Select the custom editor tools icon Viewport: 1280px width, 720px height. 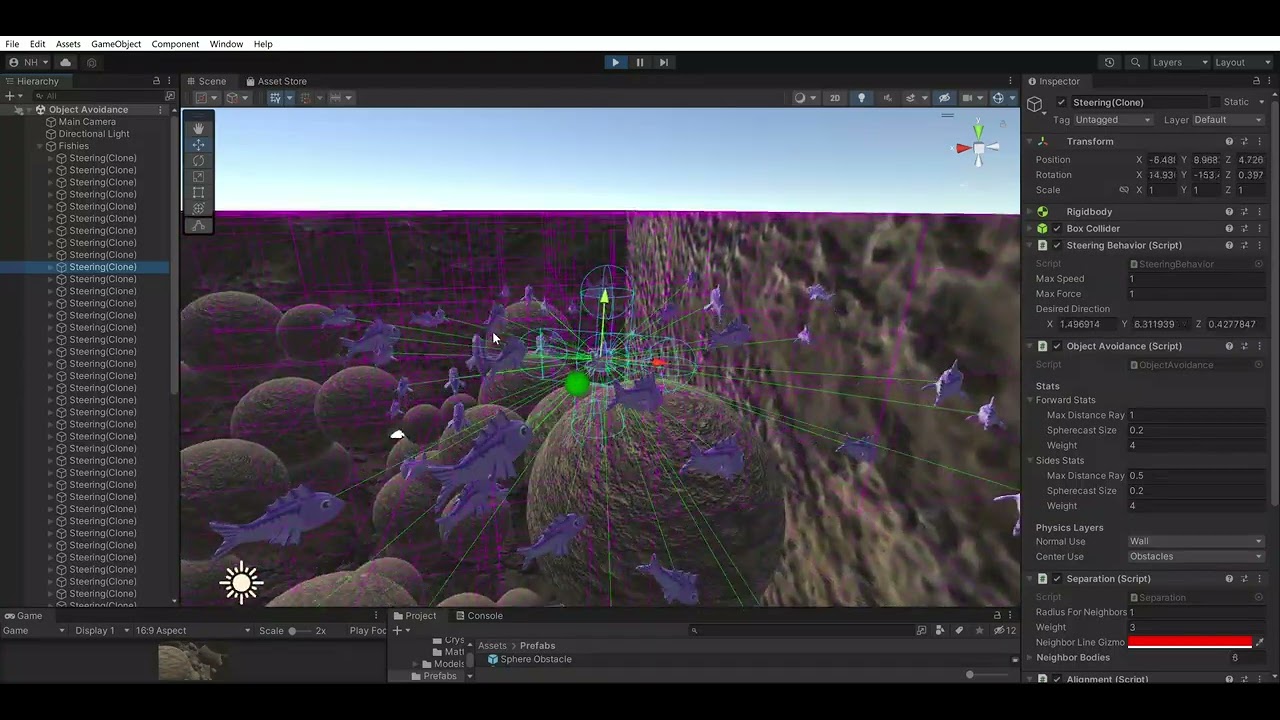click(198, 225)
